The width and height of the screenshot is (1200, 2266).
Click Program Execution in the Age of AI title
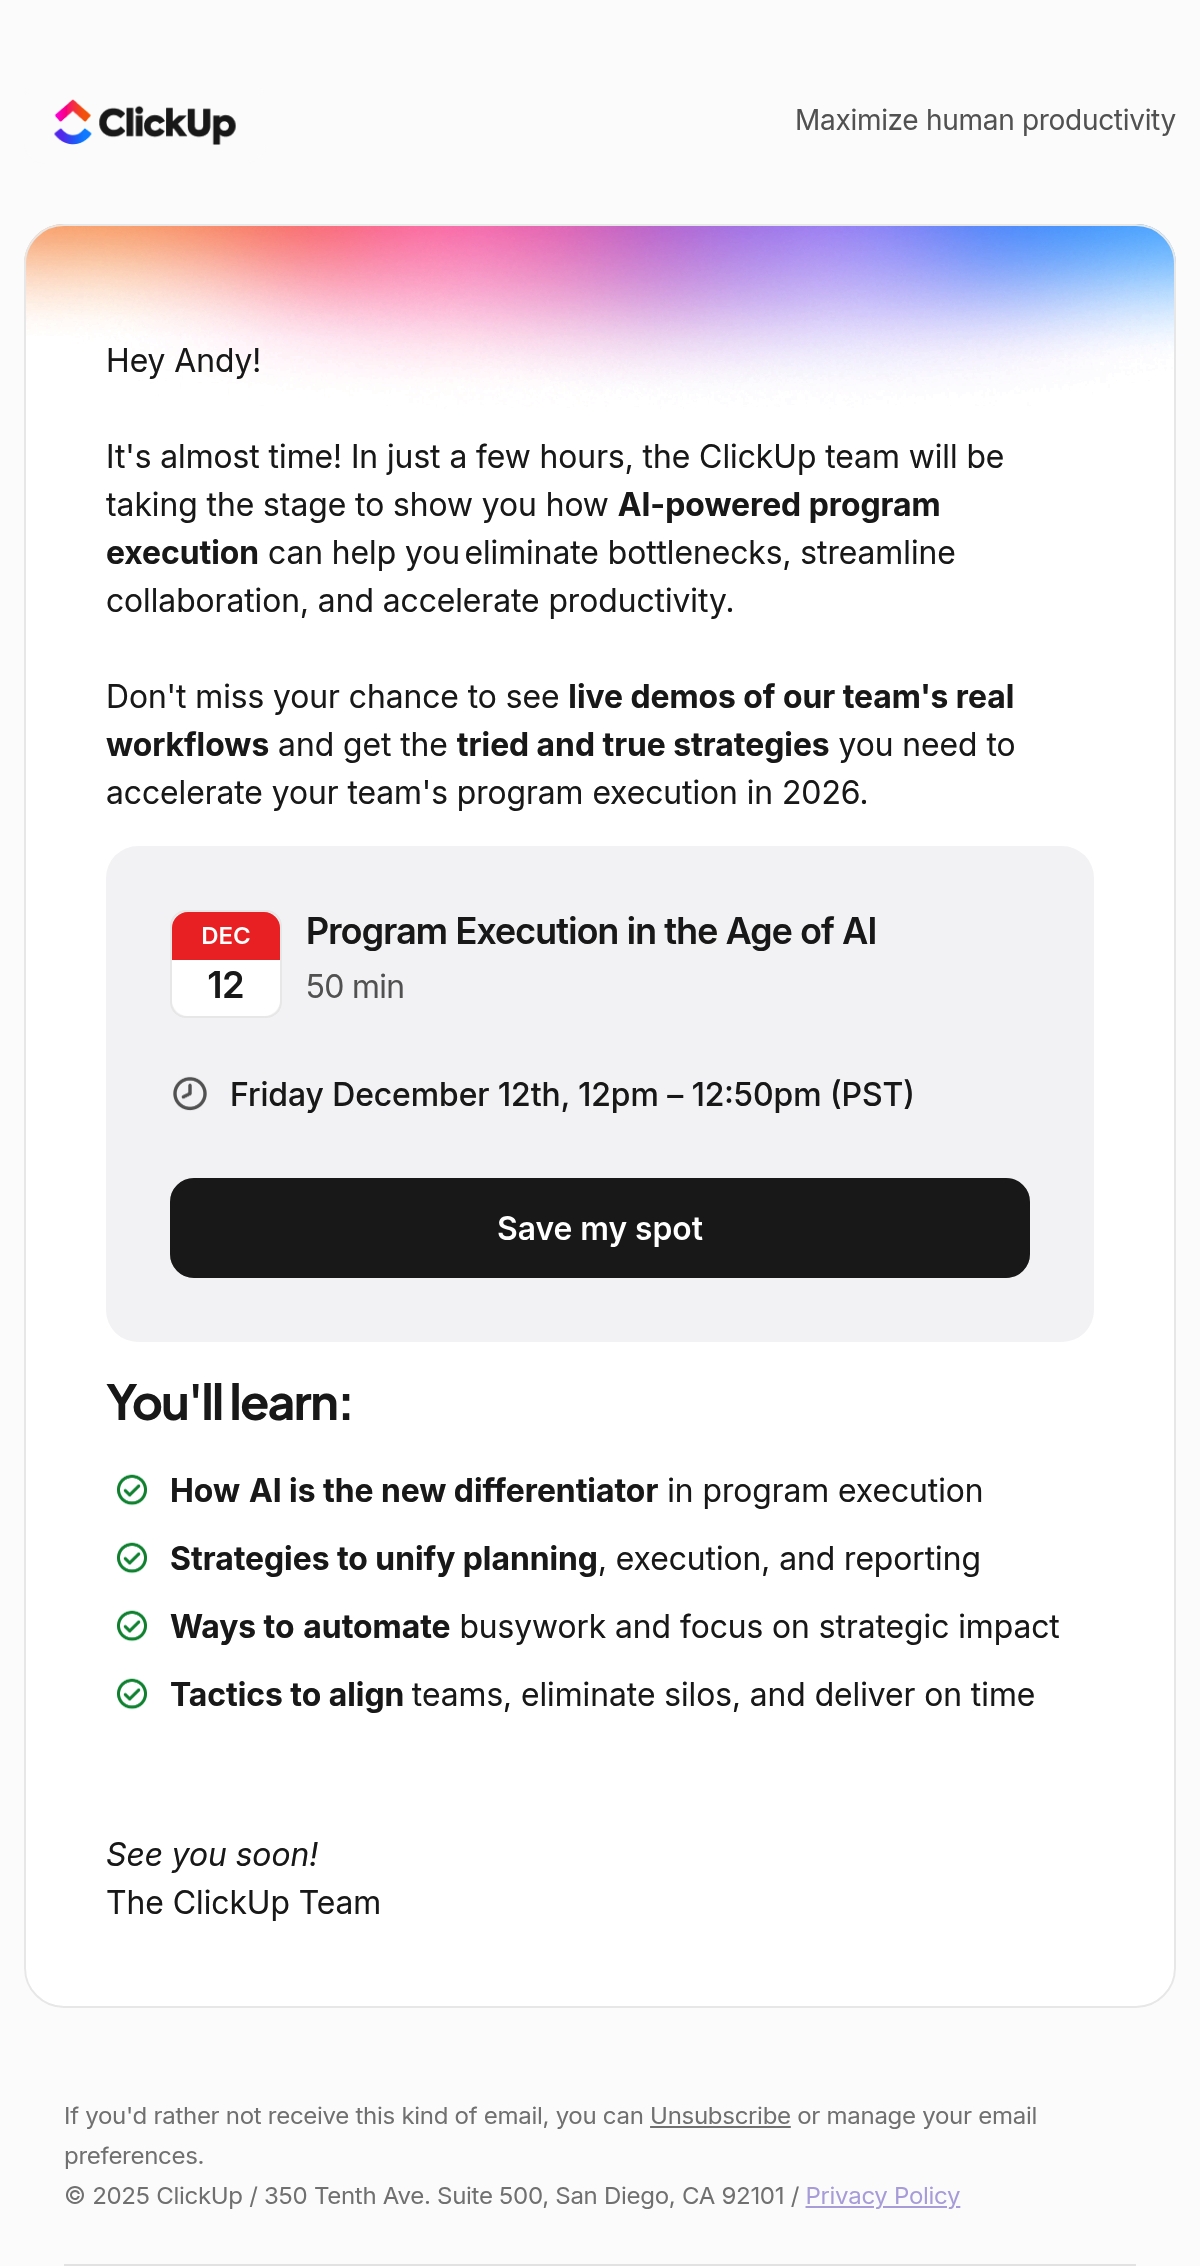(591, 932)
